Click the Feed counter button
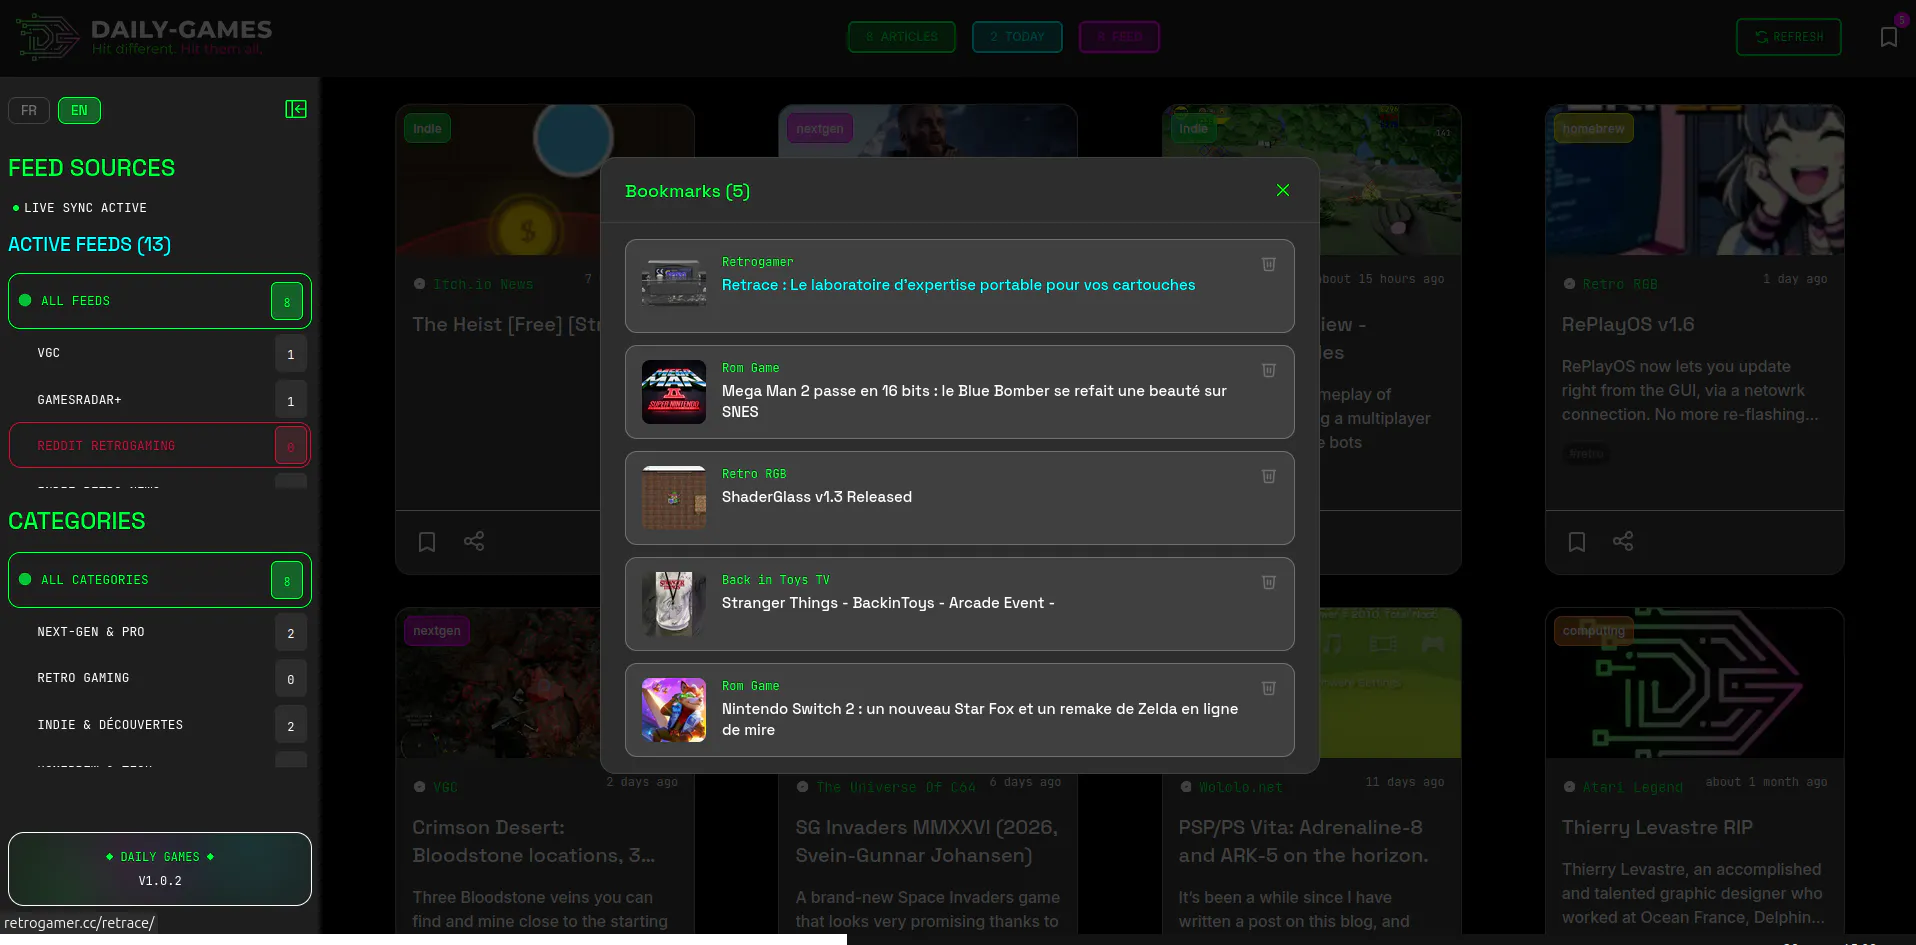This screenshot has height=945, width=1916. coord(1119,37)
